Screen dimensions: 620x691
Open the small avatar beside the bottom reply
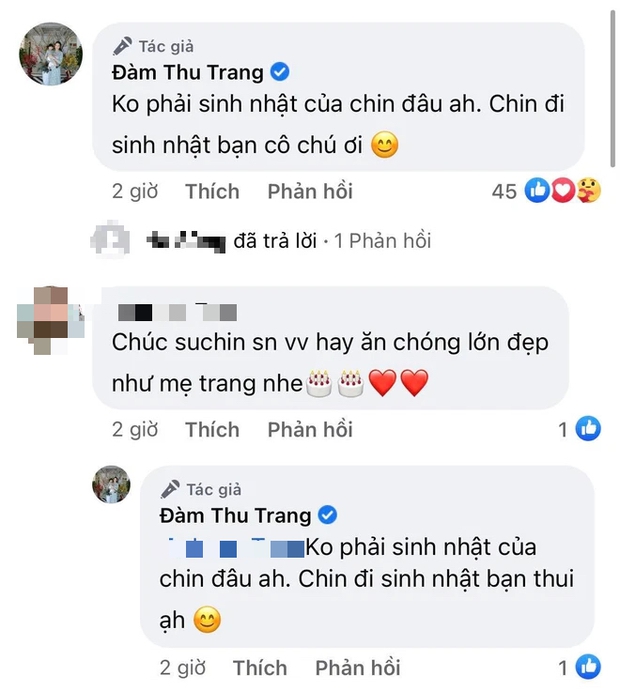coord(111,484)
